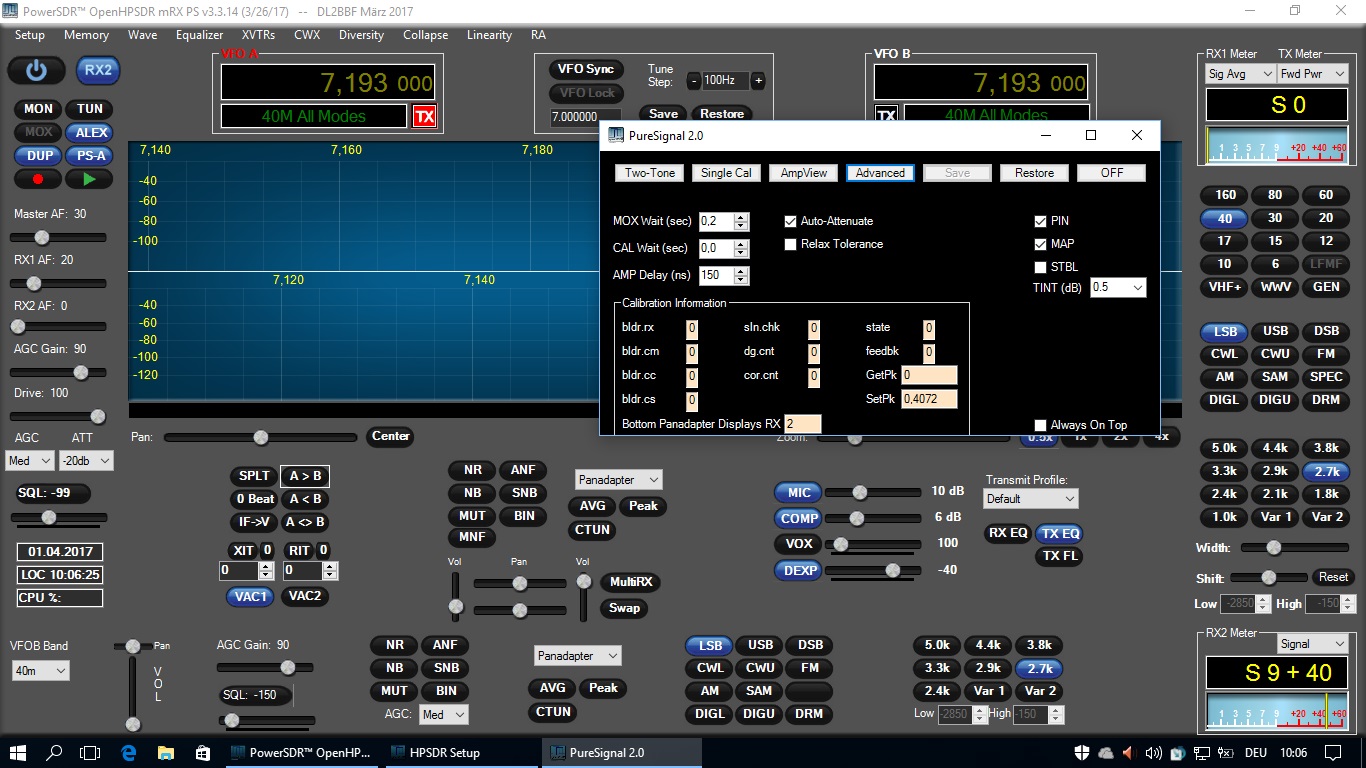Select 40 meter band button

click(1224, 218)
